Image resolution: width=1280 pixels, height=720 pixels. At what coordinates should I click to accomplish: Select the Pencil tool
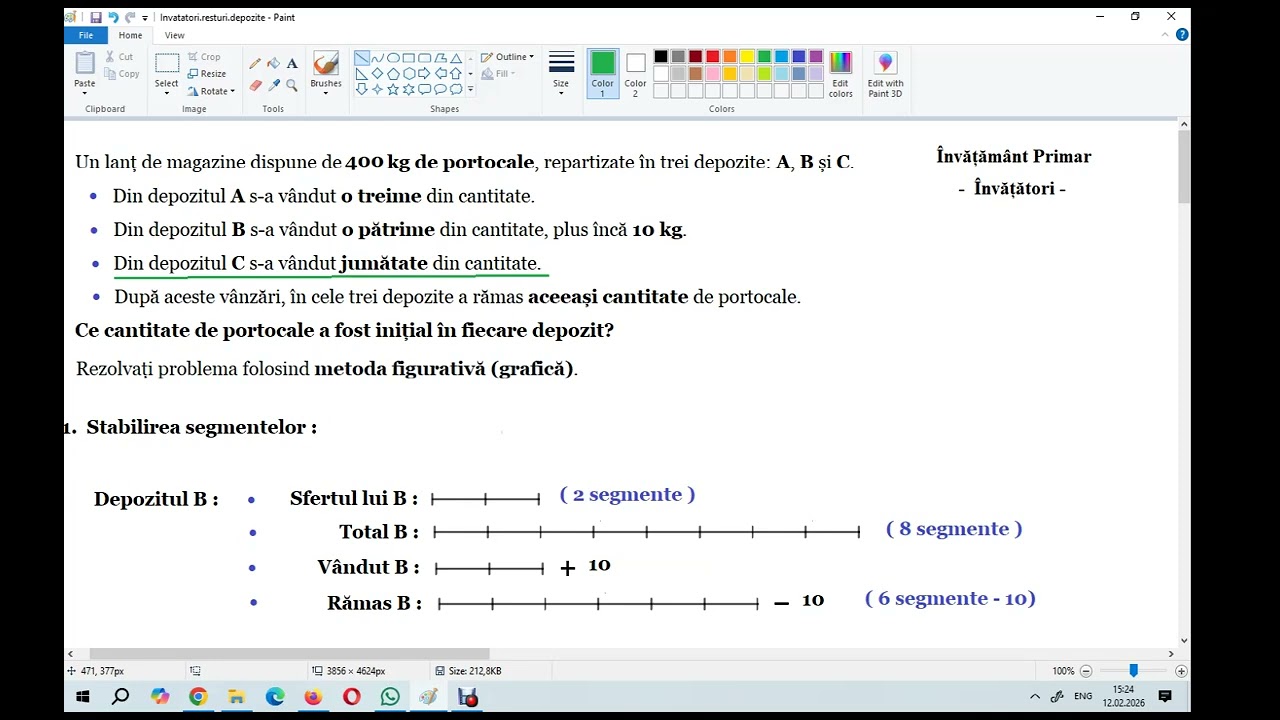(x=255, y=63)
